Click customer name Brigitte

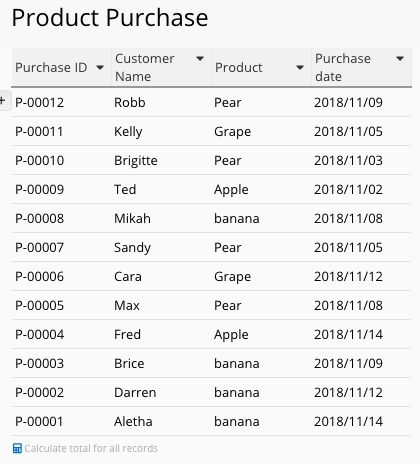(136, 161)
